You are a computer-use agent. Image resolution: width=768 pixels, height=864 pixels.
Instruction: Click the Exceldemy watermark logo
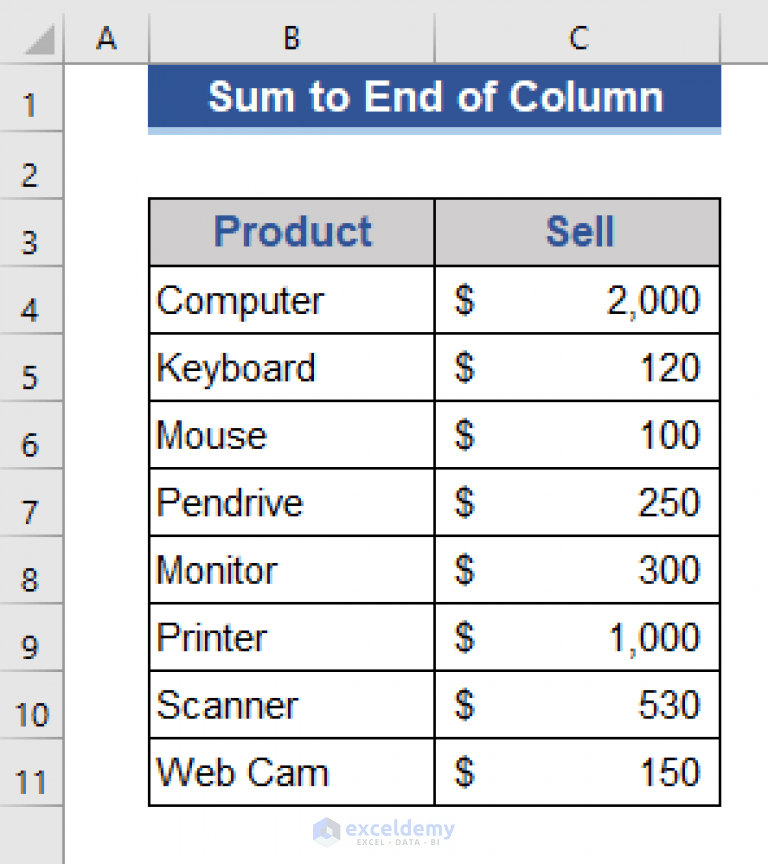pyautogui.click(x=384, y=831)
